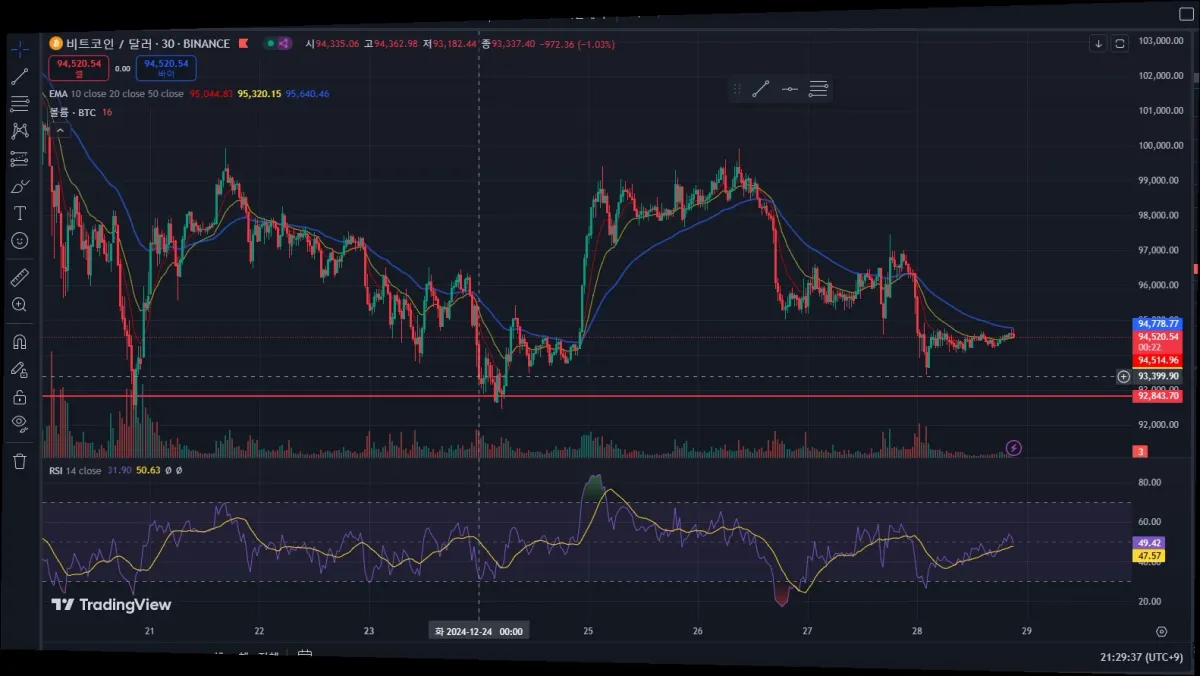Open the Fibonacci retracement tools
The height and width of the screenshot is (676, 1200).
(x=19, y=103)
